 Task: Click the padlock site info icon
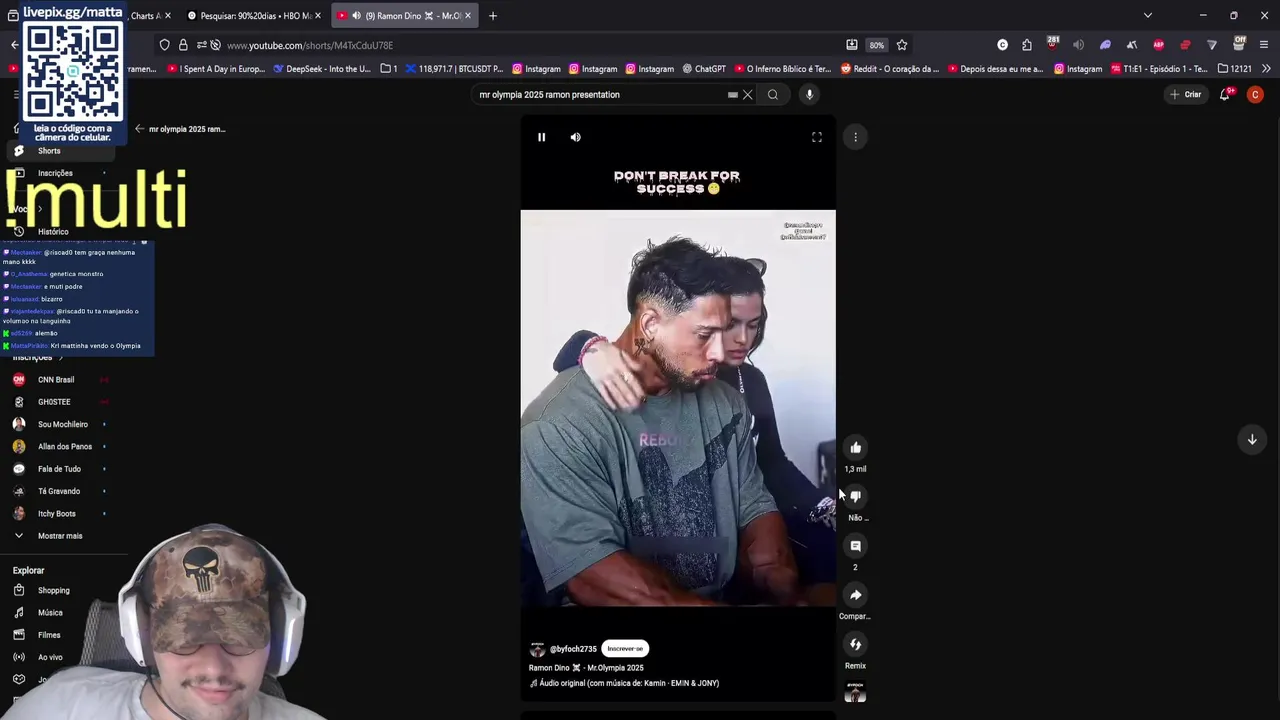(x=183, y=45)
